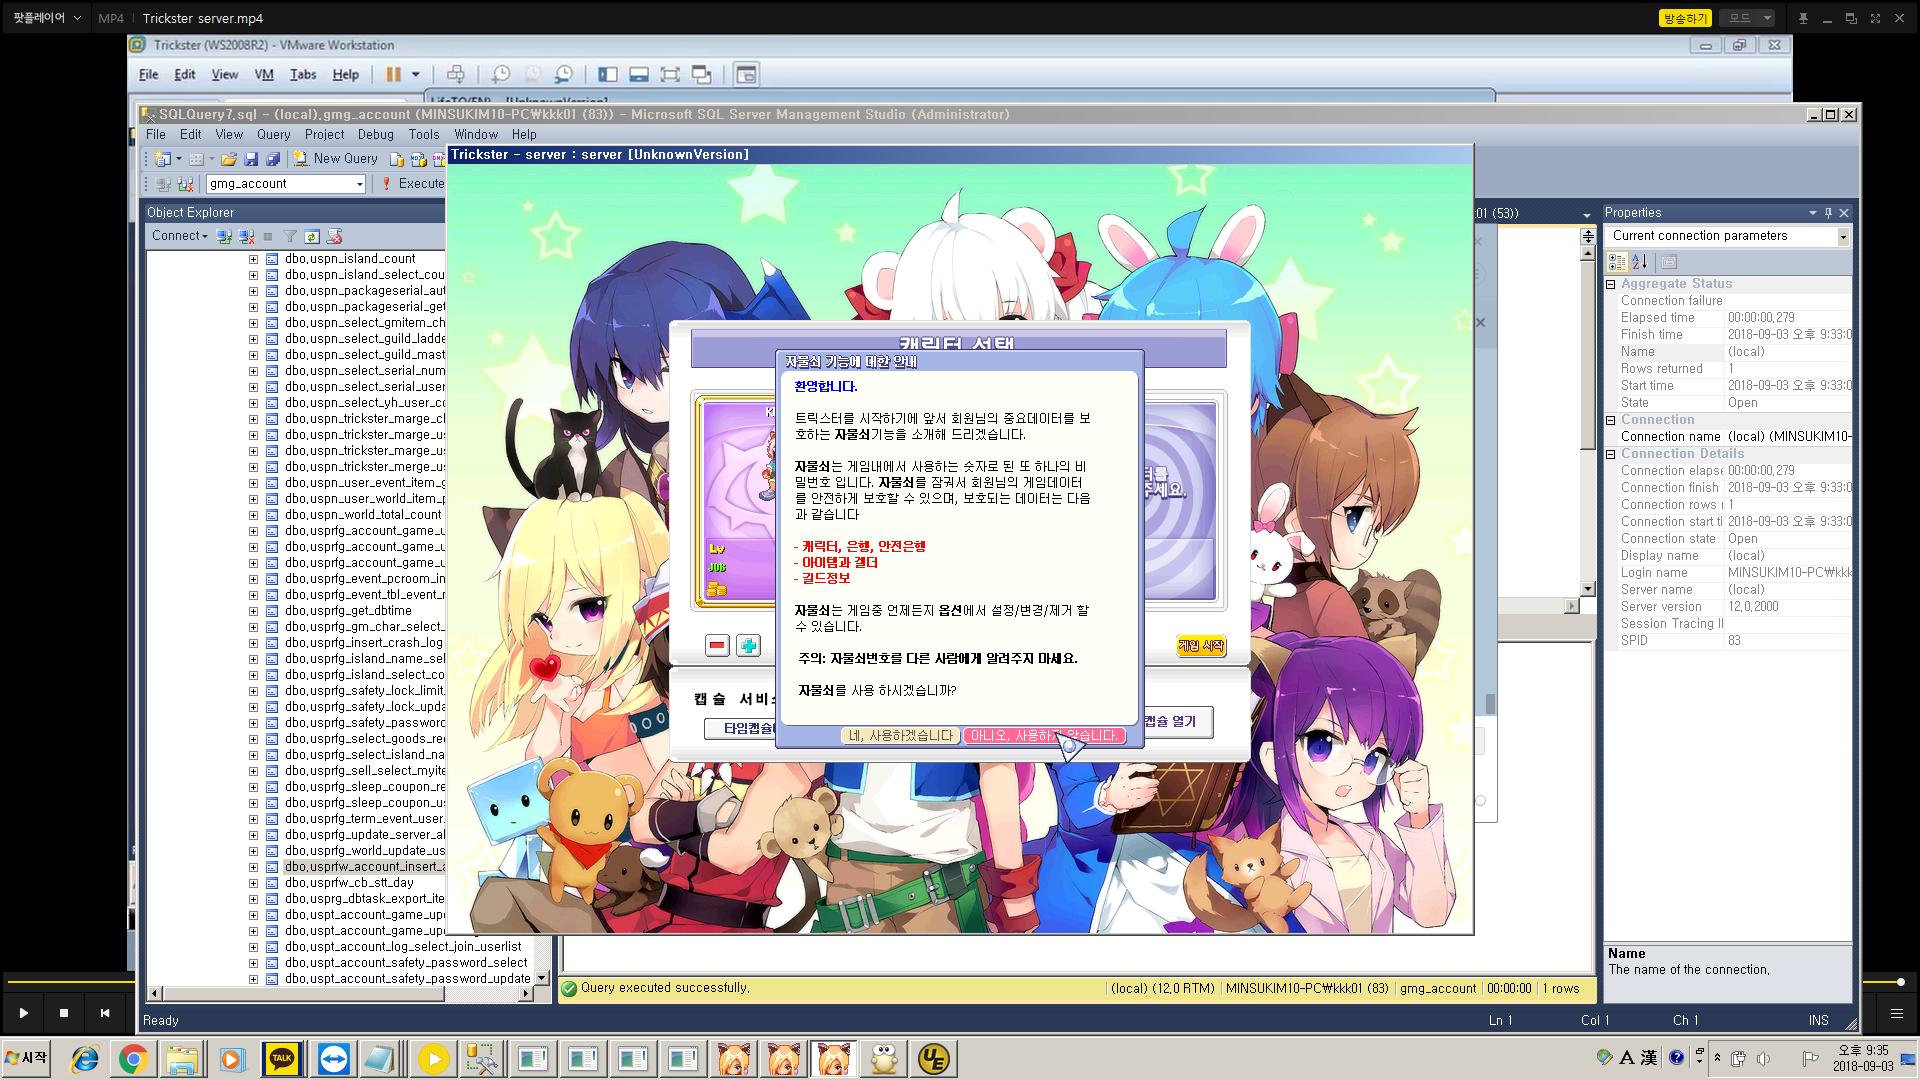Click the red minus button in game
The image size is (1920, 1080).
coord(717,646)
